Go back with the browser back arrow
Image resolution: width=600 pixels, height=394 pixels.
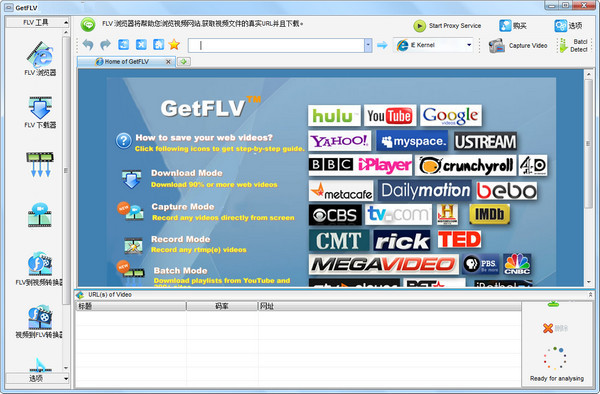(x=88, y=45)
